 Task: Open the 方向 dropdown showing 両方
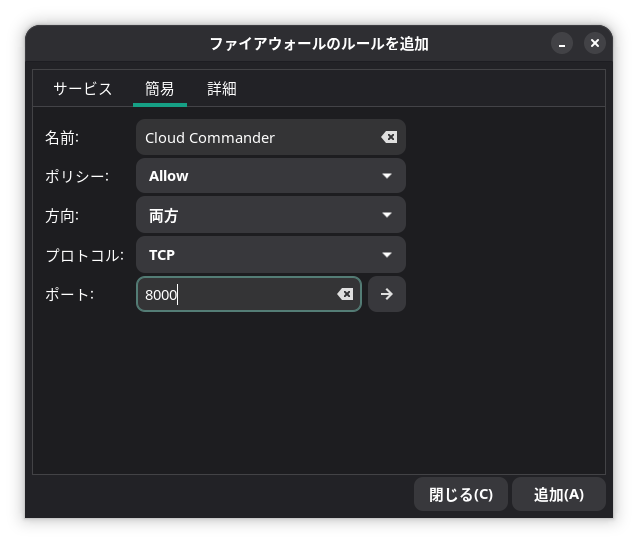coord(271,215)
